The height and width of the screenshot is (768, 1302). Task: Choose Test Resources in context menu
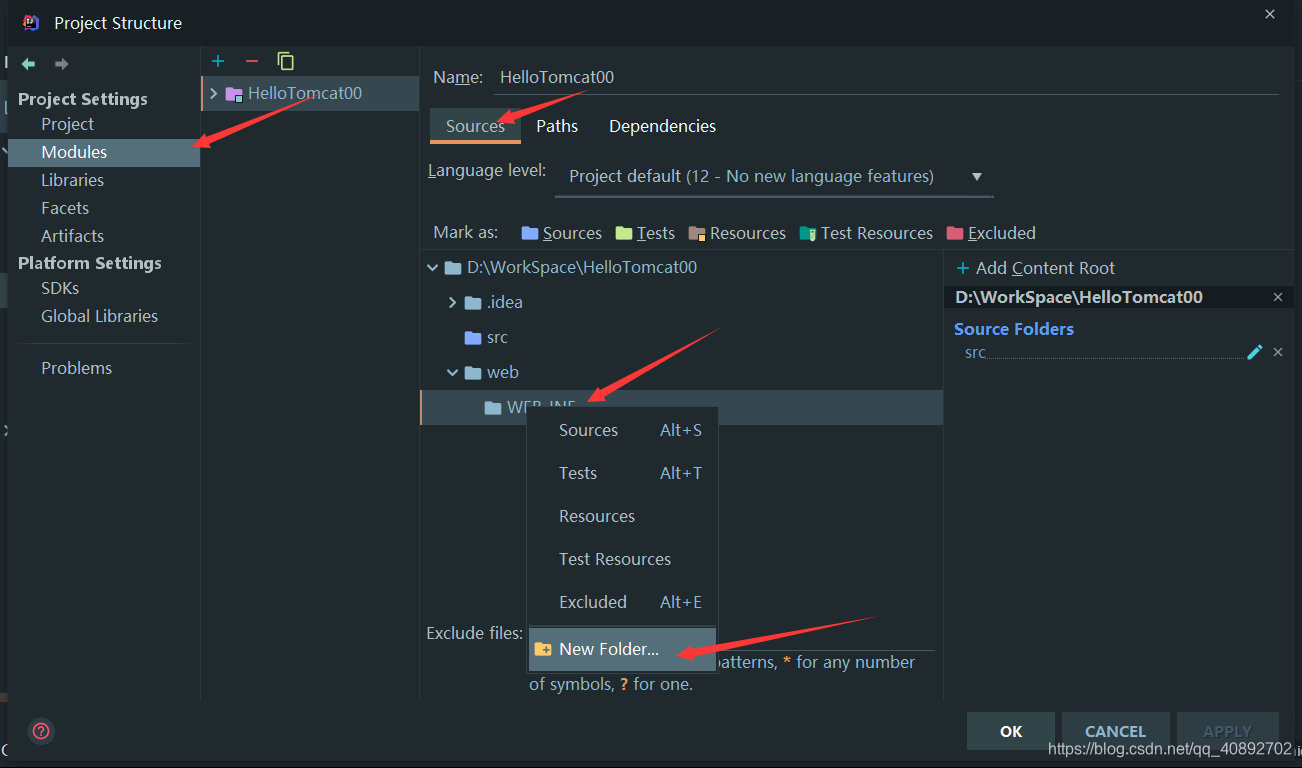click(x=622, y=559)
